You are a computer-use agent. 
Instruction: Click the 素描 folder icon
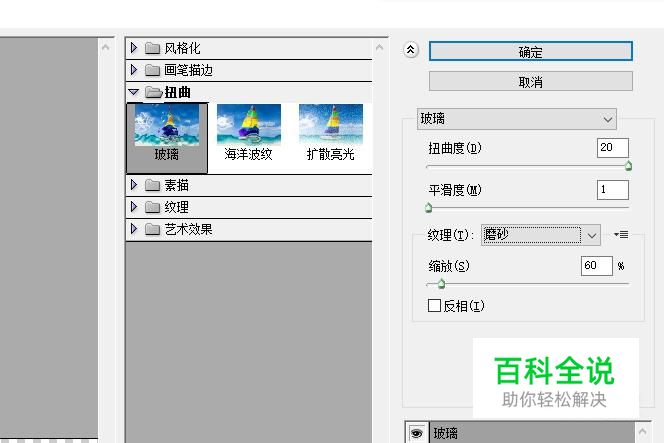coord(152,185)
